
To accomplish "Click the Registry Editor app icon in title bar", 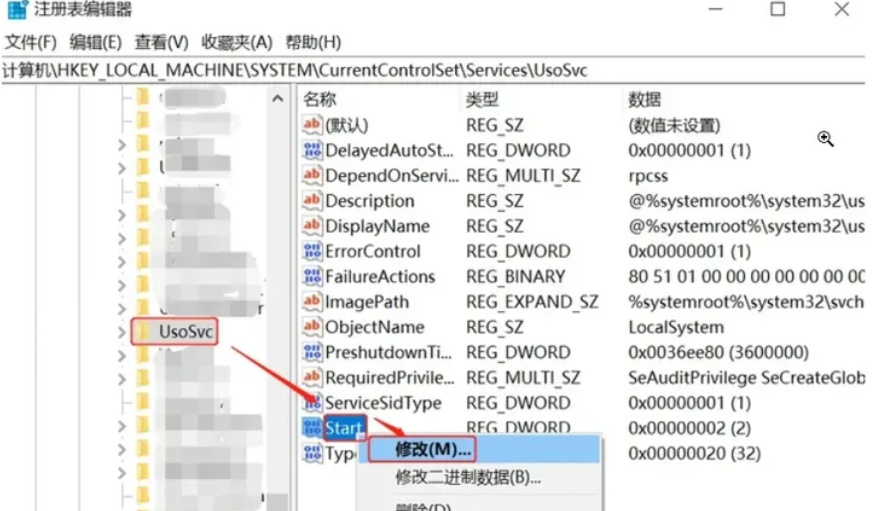I will [x=18, y=10].
